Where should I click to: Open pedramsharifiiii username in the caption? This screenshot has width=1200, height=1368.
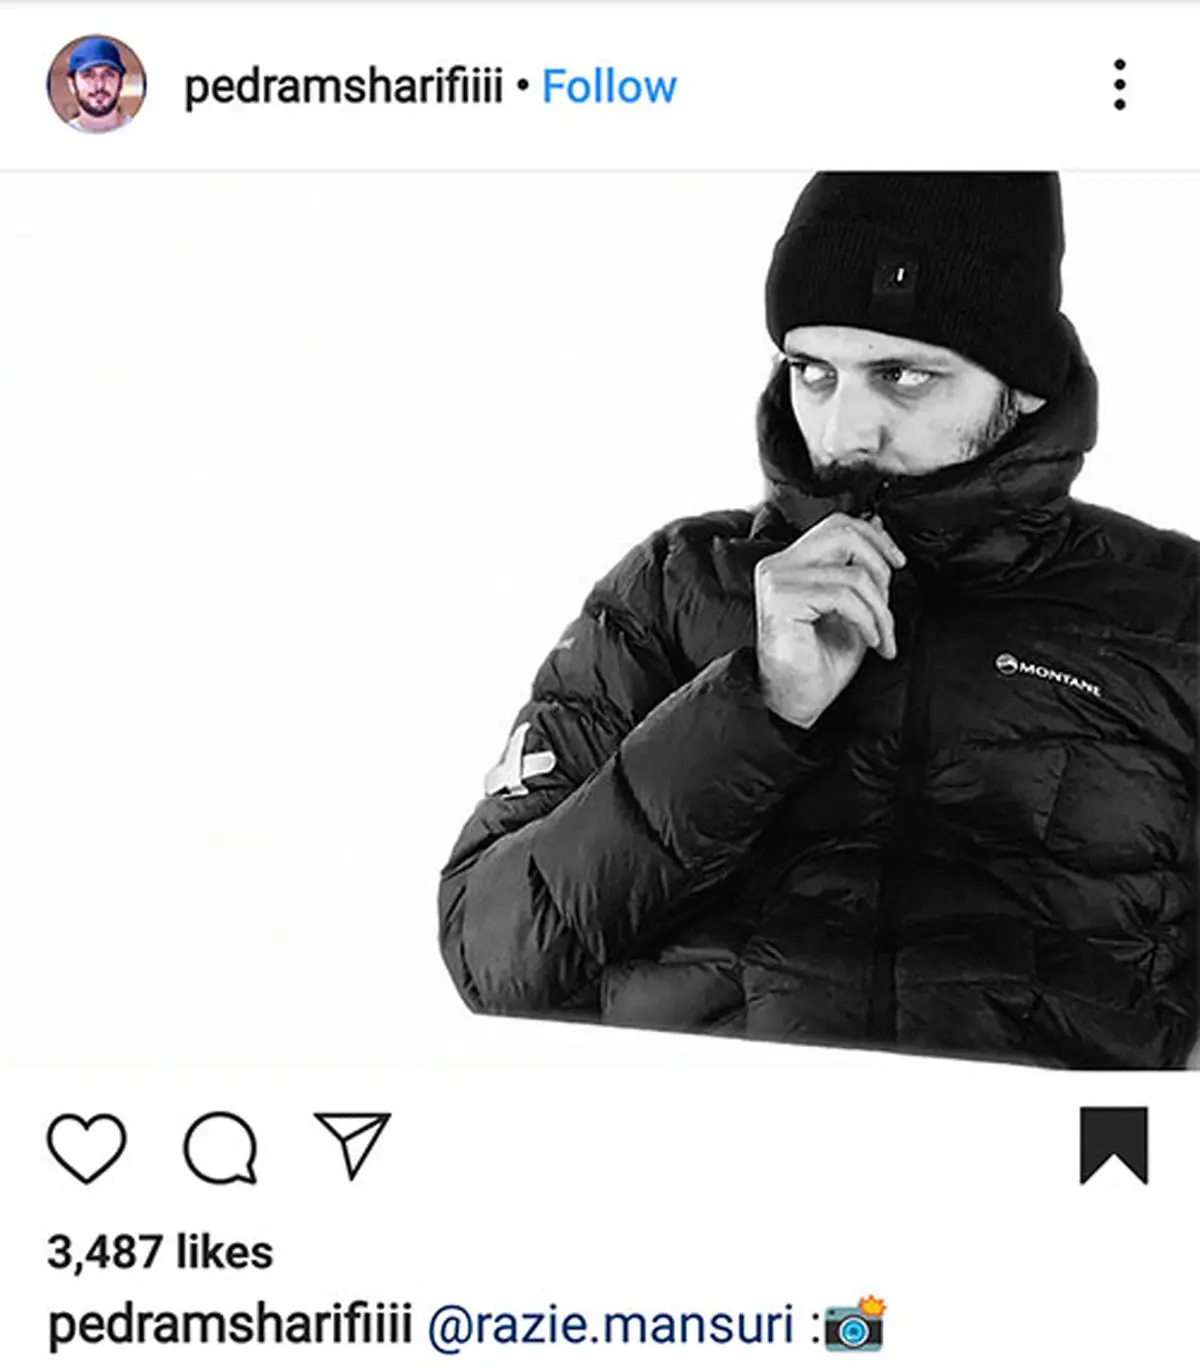tap(230, 1326)
